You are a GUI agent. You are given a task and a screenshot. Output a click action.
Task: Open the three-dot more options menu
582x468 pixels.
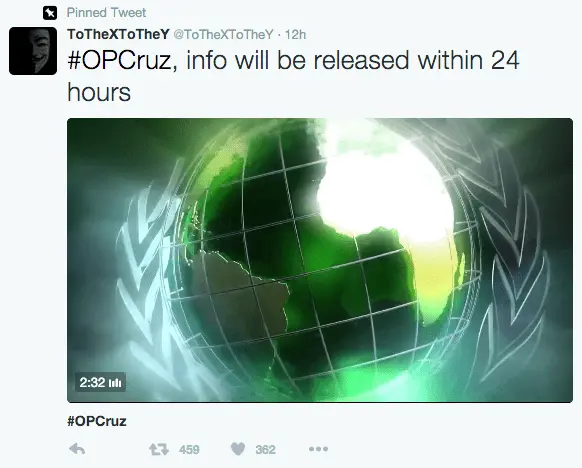318,449
